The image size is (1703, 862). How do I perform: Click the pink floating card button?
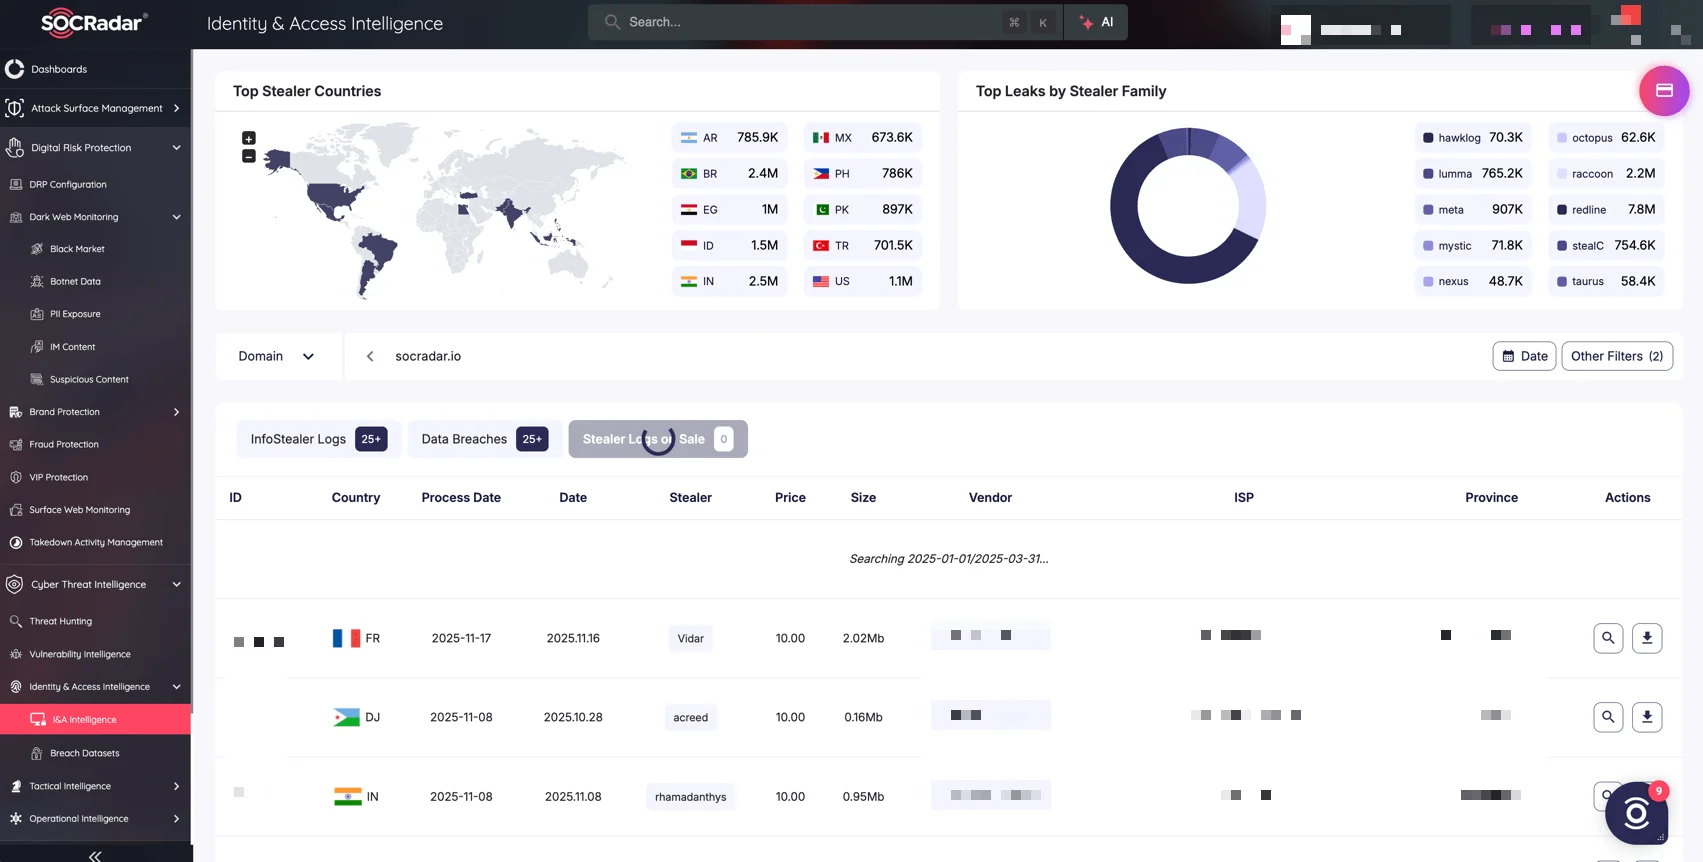[x=1664, y=90]
